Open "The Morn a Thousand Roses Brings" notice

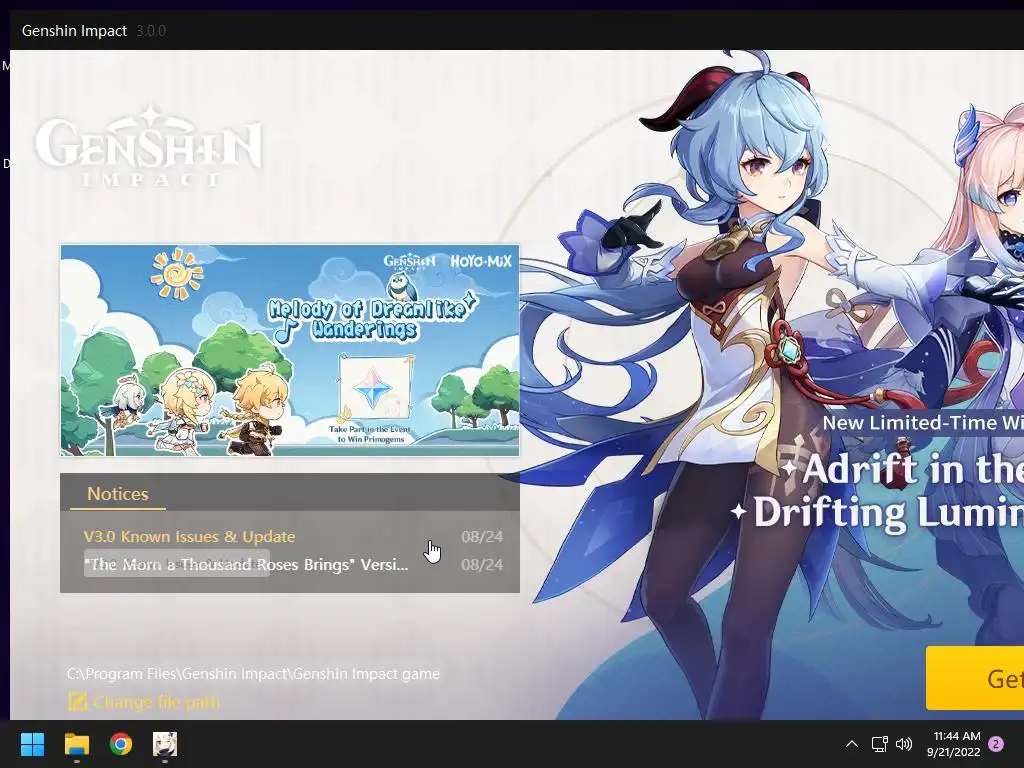[246, 565]
